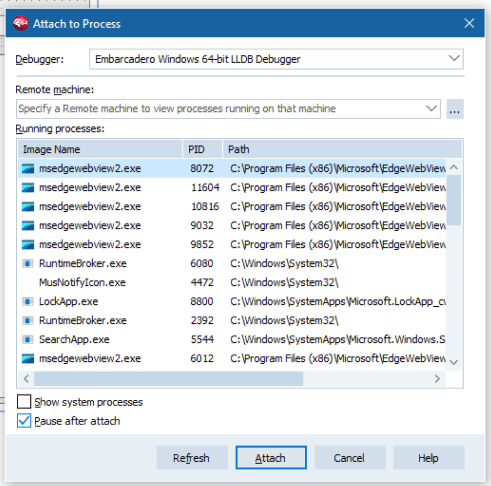Click process list scroll up arrow
Image resolution: width=491 pixels, height=486 pixels.
[x=454, y=167]
